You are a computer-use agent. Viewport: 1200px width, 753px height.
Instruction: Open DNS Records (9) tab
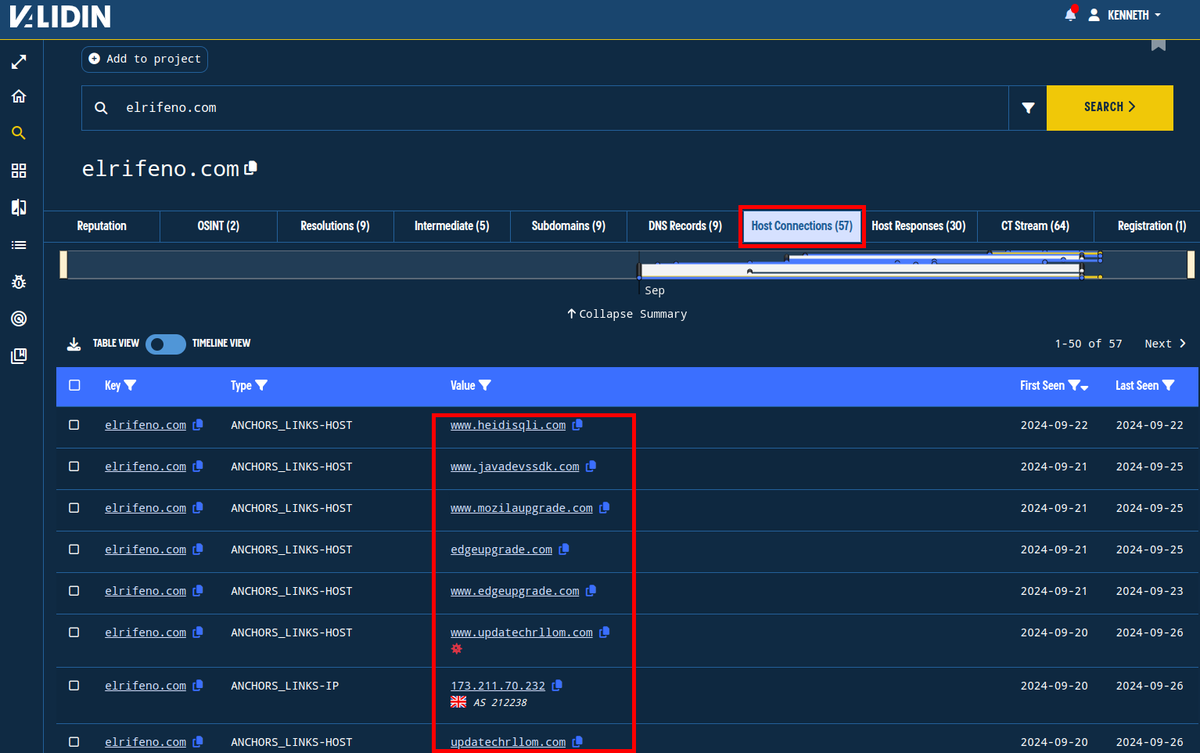684,226
